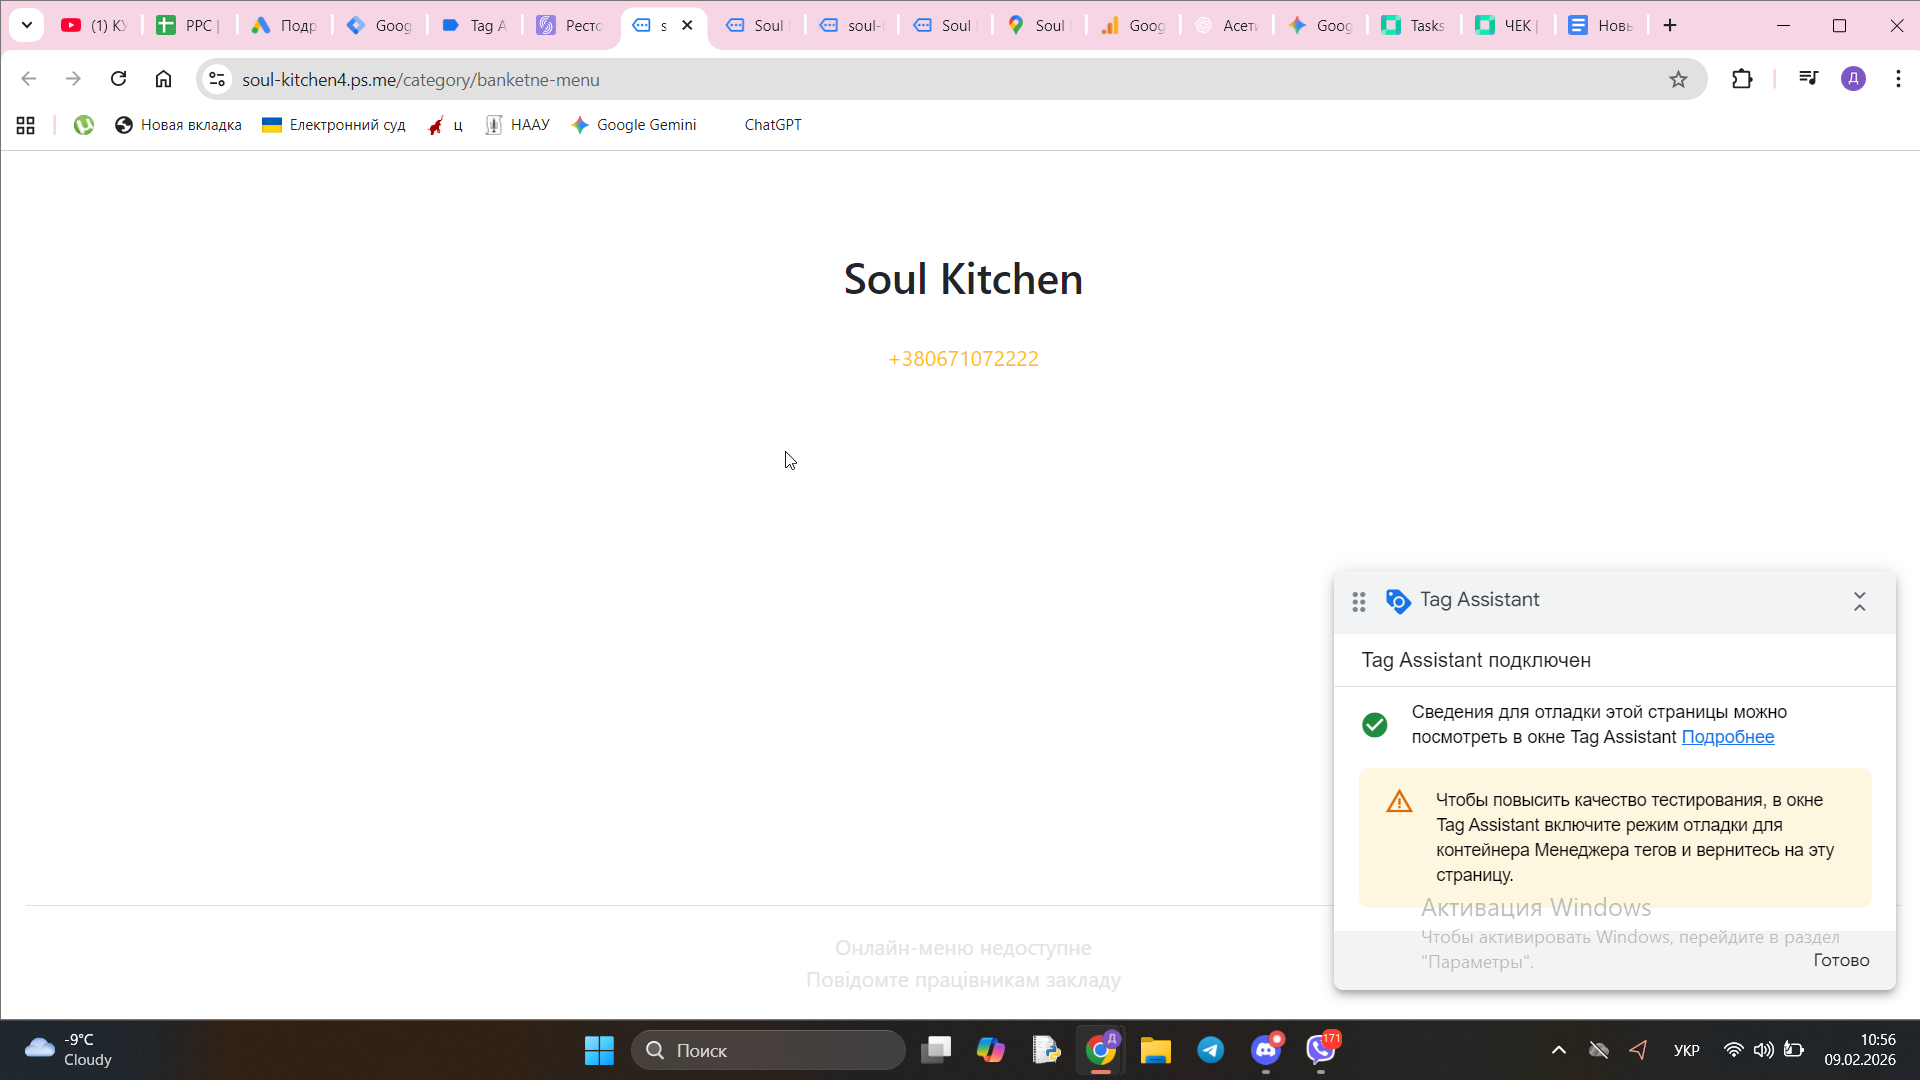Open Telegram from the taskbar
The image size is (1920, 1080).
(1210, 1050)
